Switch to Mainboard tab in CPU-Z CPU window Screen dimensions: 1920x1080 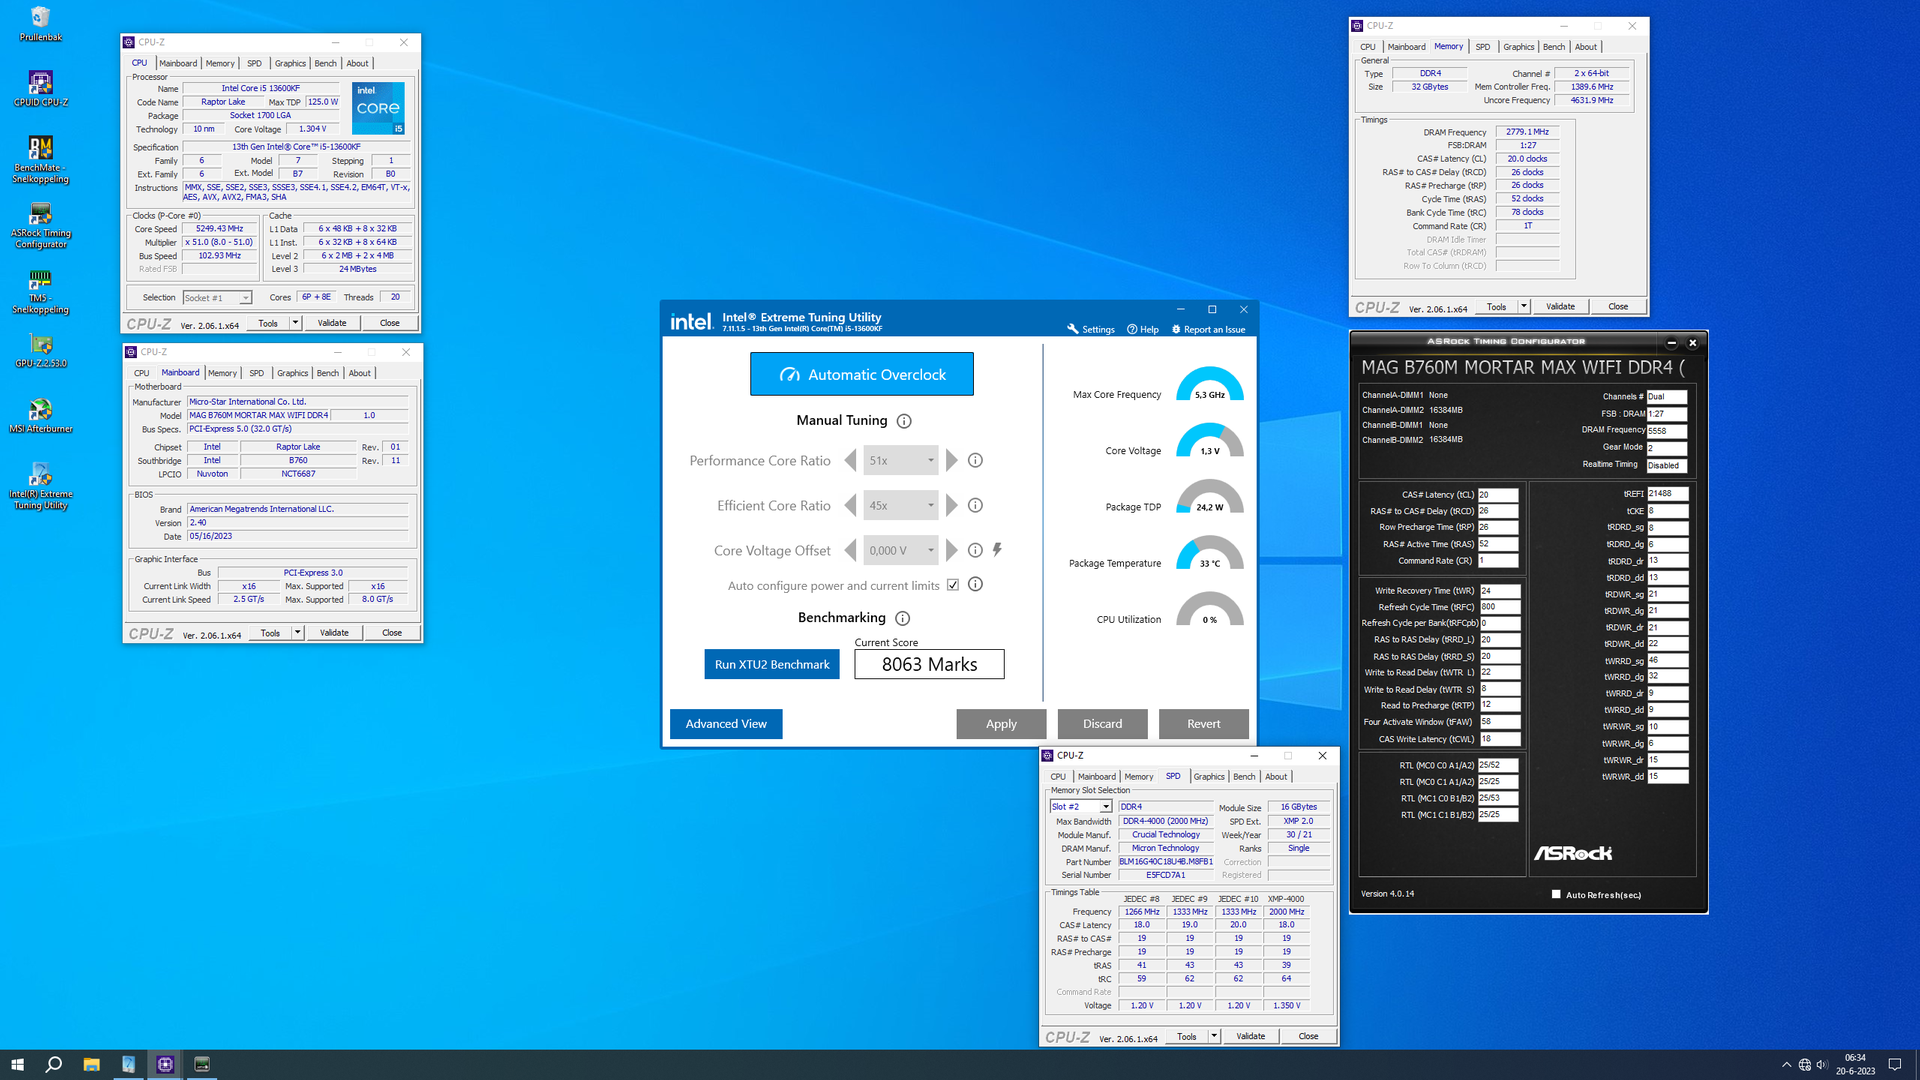tap(178, 63)
